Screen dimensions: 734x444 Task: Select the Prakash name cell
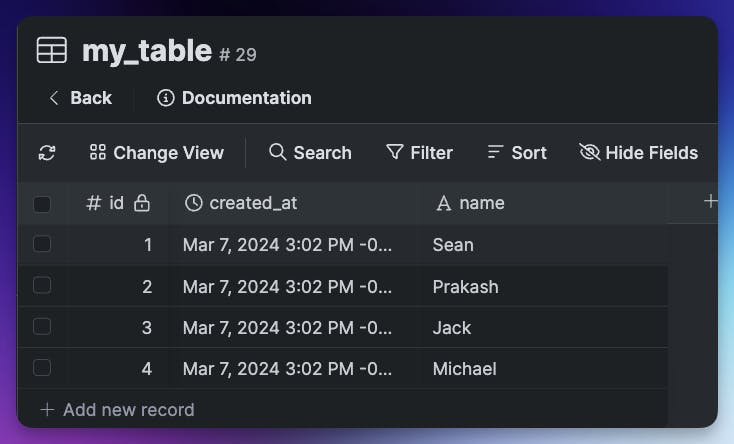[x=465, y=287]
